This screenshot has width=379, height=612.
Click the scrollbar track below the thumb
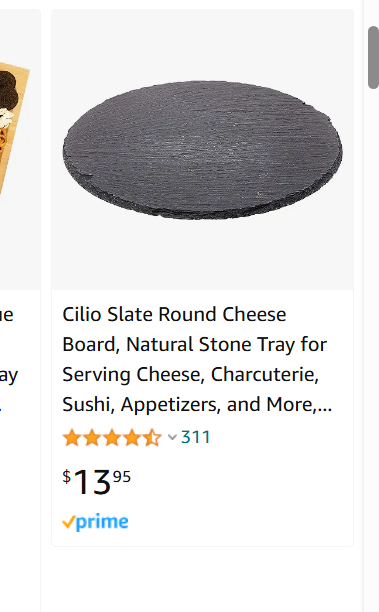pyautogui.click(x=373, y=351)
